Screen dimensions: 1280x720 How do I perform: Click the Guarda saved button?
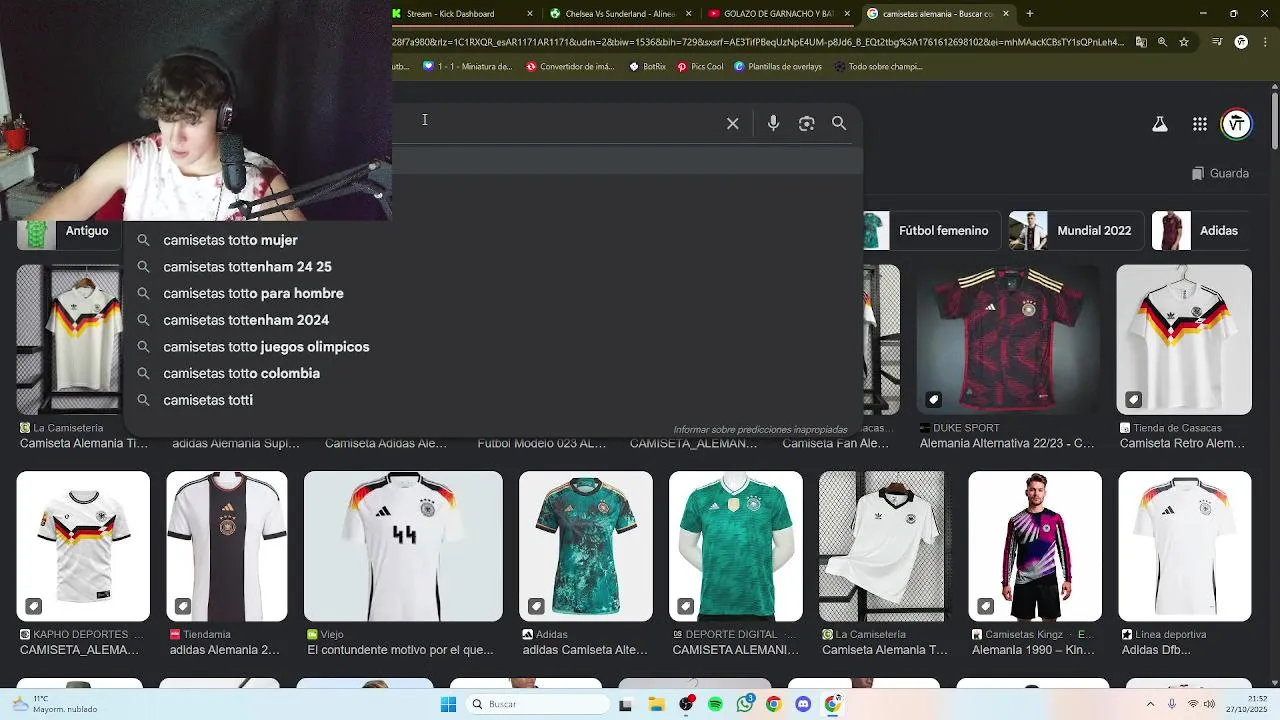(x=1220, y=173)
